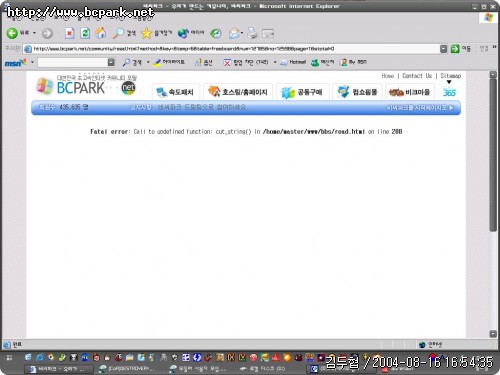Open dropdown next to MSN search button
This screenshot has width=500, height=375.
click(148, 62)
